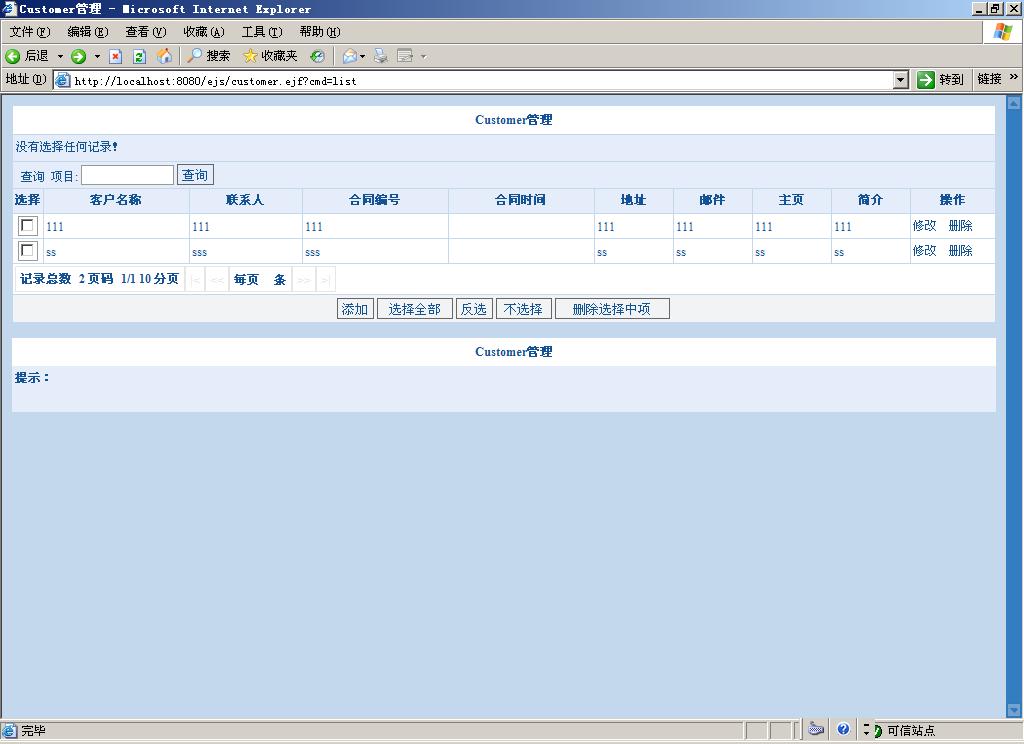Expand the address bar dropdown

click(901, 80)
